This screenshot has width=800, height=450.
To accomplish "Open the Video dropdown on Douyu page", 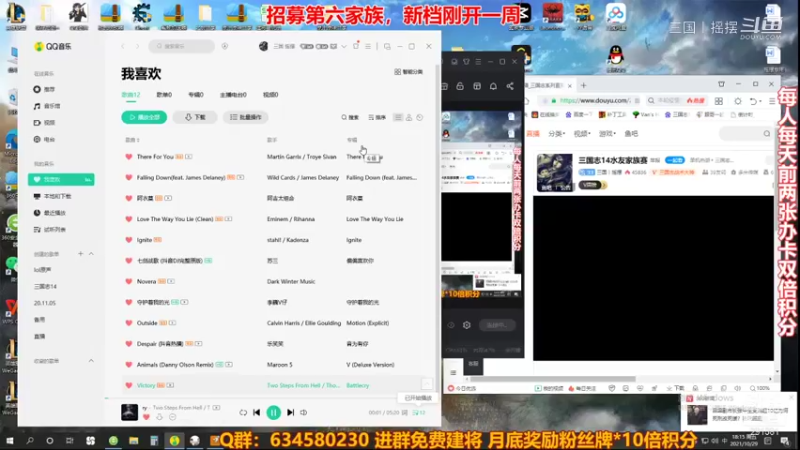I will click(x=582, y=134).
